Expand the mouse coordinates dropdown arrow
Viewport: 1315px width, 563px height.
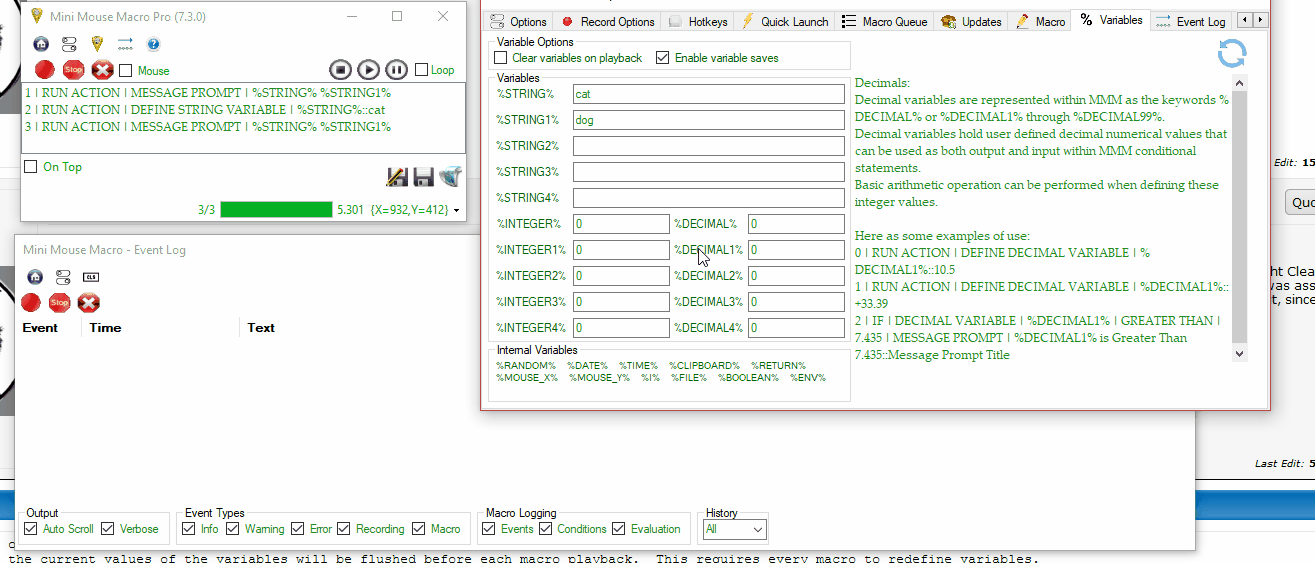coord(457,211)
